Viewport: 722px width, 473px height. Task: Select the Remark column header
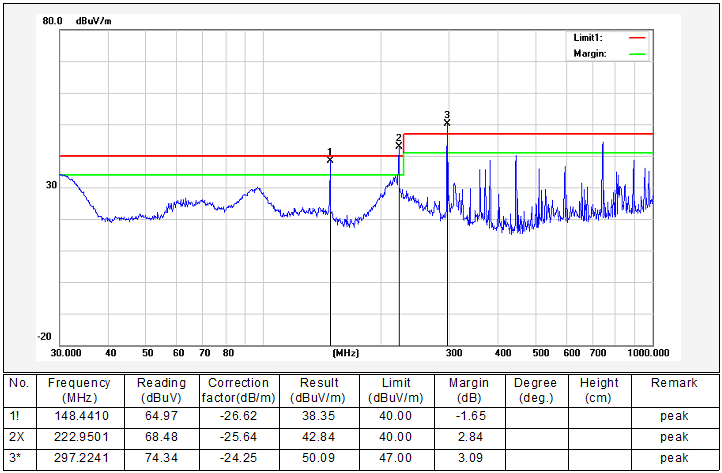click(x=674, y=383)
